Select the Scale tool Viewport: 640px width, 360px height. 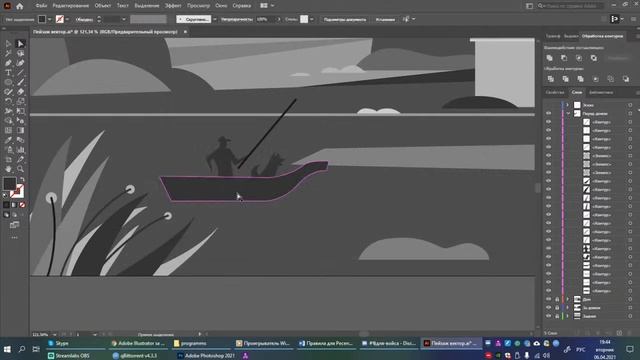point(20,101)
